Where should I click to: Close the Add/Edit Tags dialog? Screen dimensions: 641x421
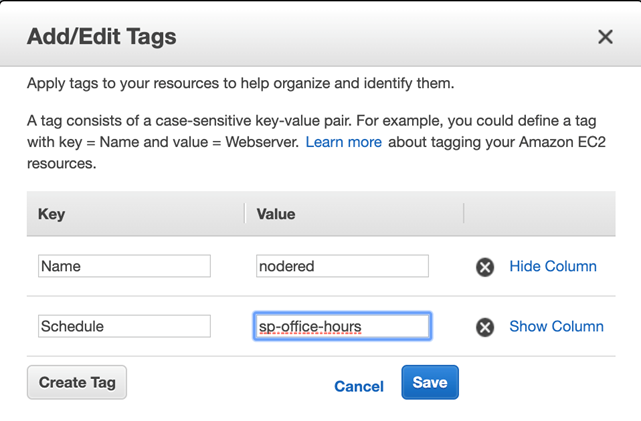click(605, 37)
